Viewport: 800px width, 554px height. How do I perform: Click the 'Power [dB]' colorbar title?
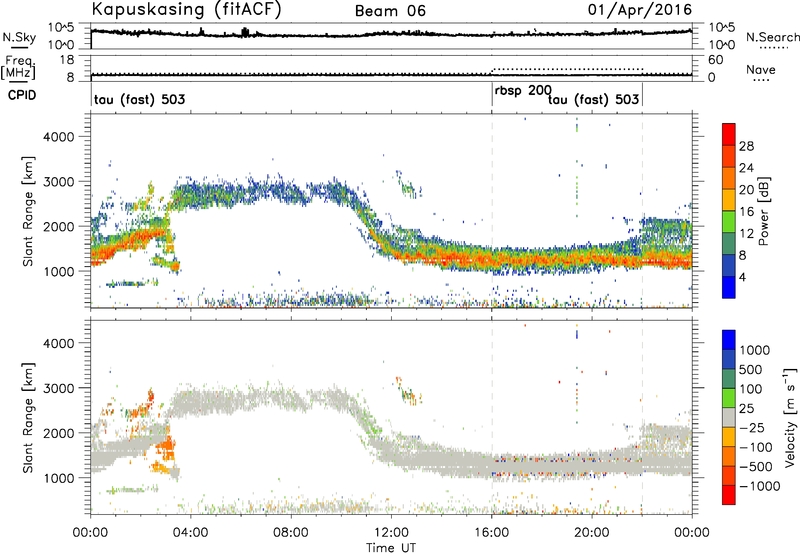coord(763,211)
